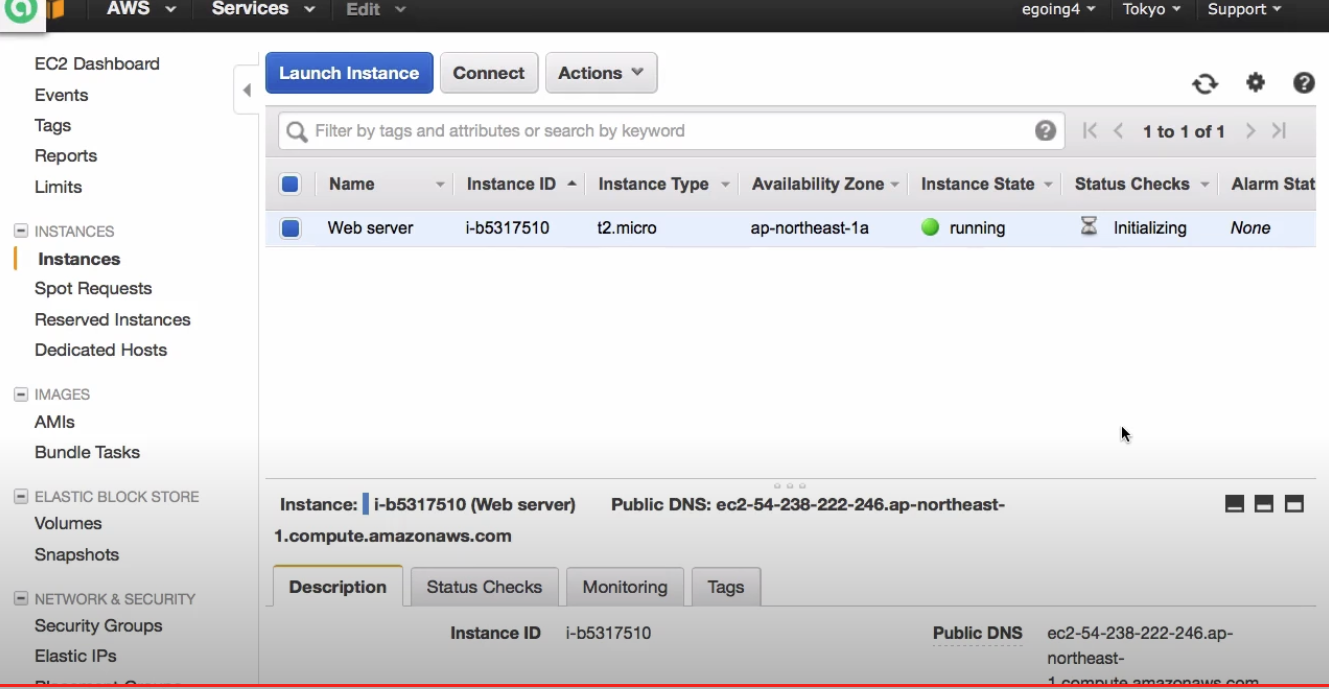Viewport: 1329px width, 689px height.
Task: Collapse the ELASTIC BLOCK STORE section
Action: click(x=20, y=496)
